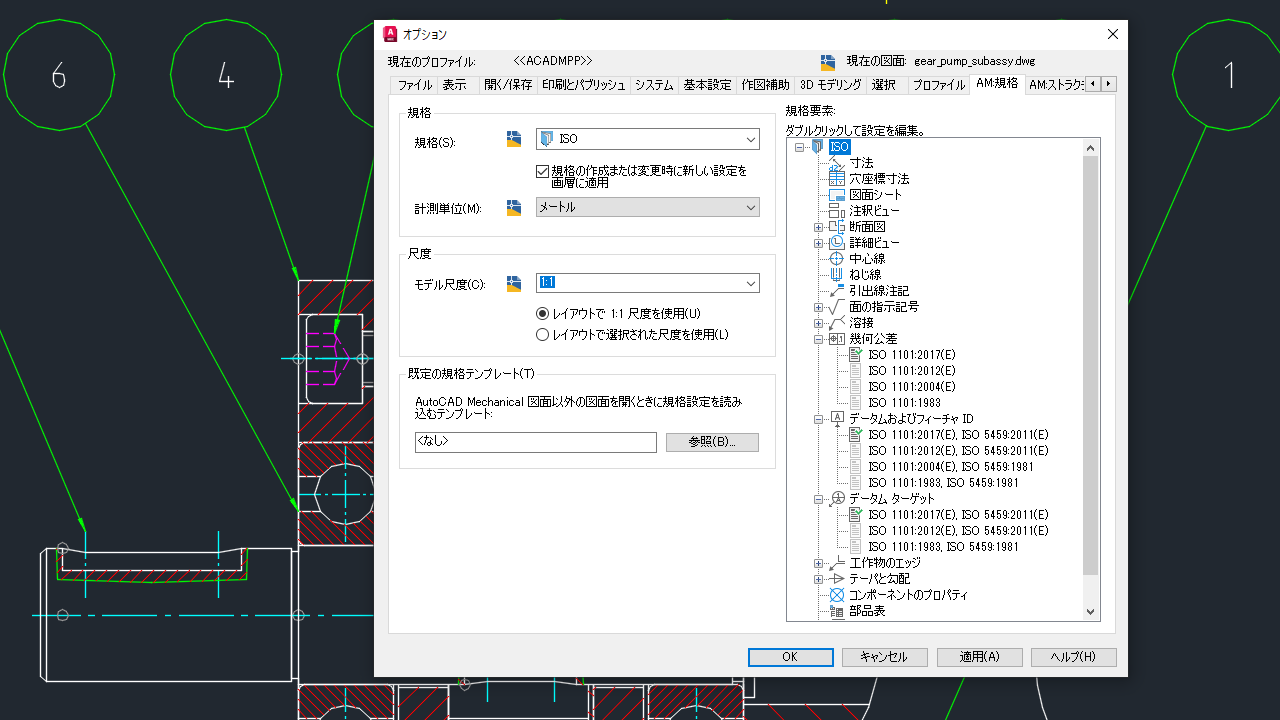The width and height of the screenshot is (1280, 720).
Task: Switch to the 開く/保存 tab
Action: click(x=508, y=85)
